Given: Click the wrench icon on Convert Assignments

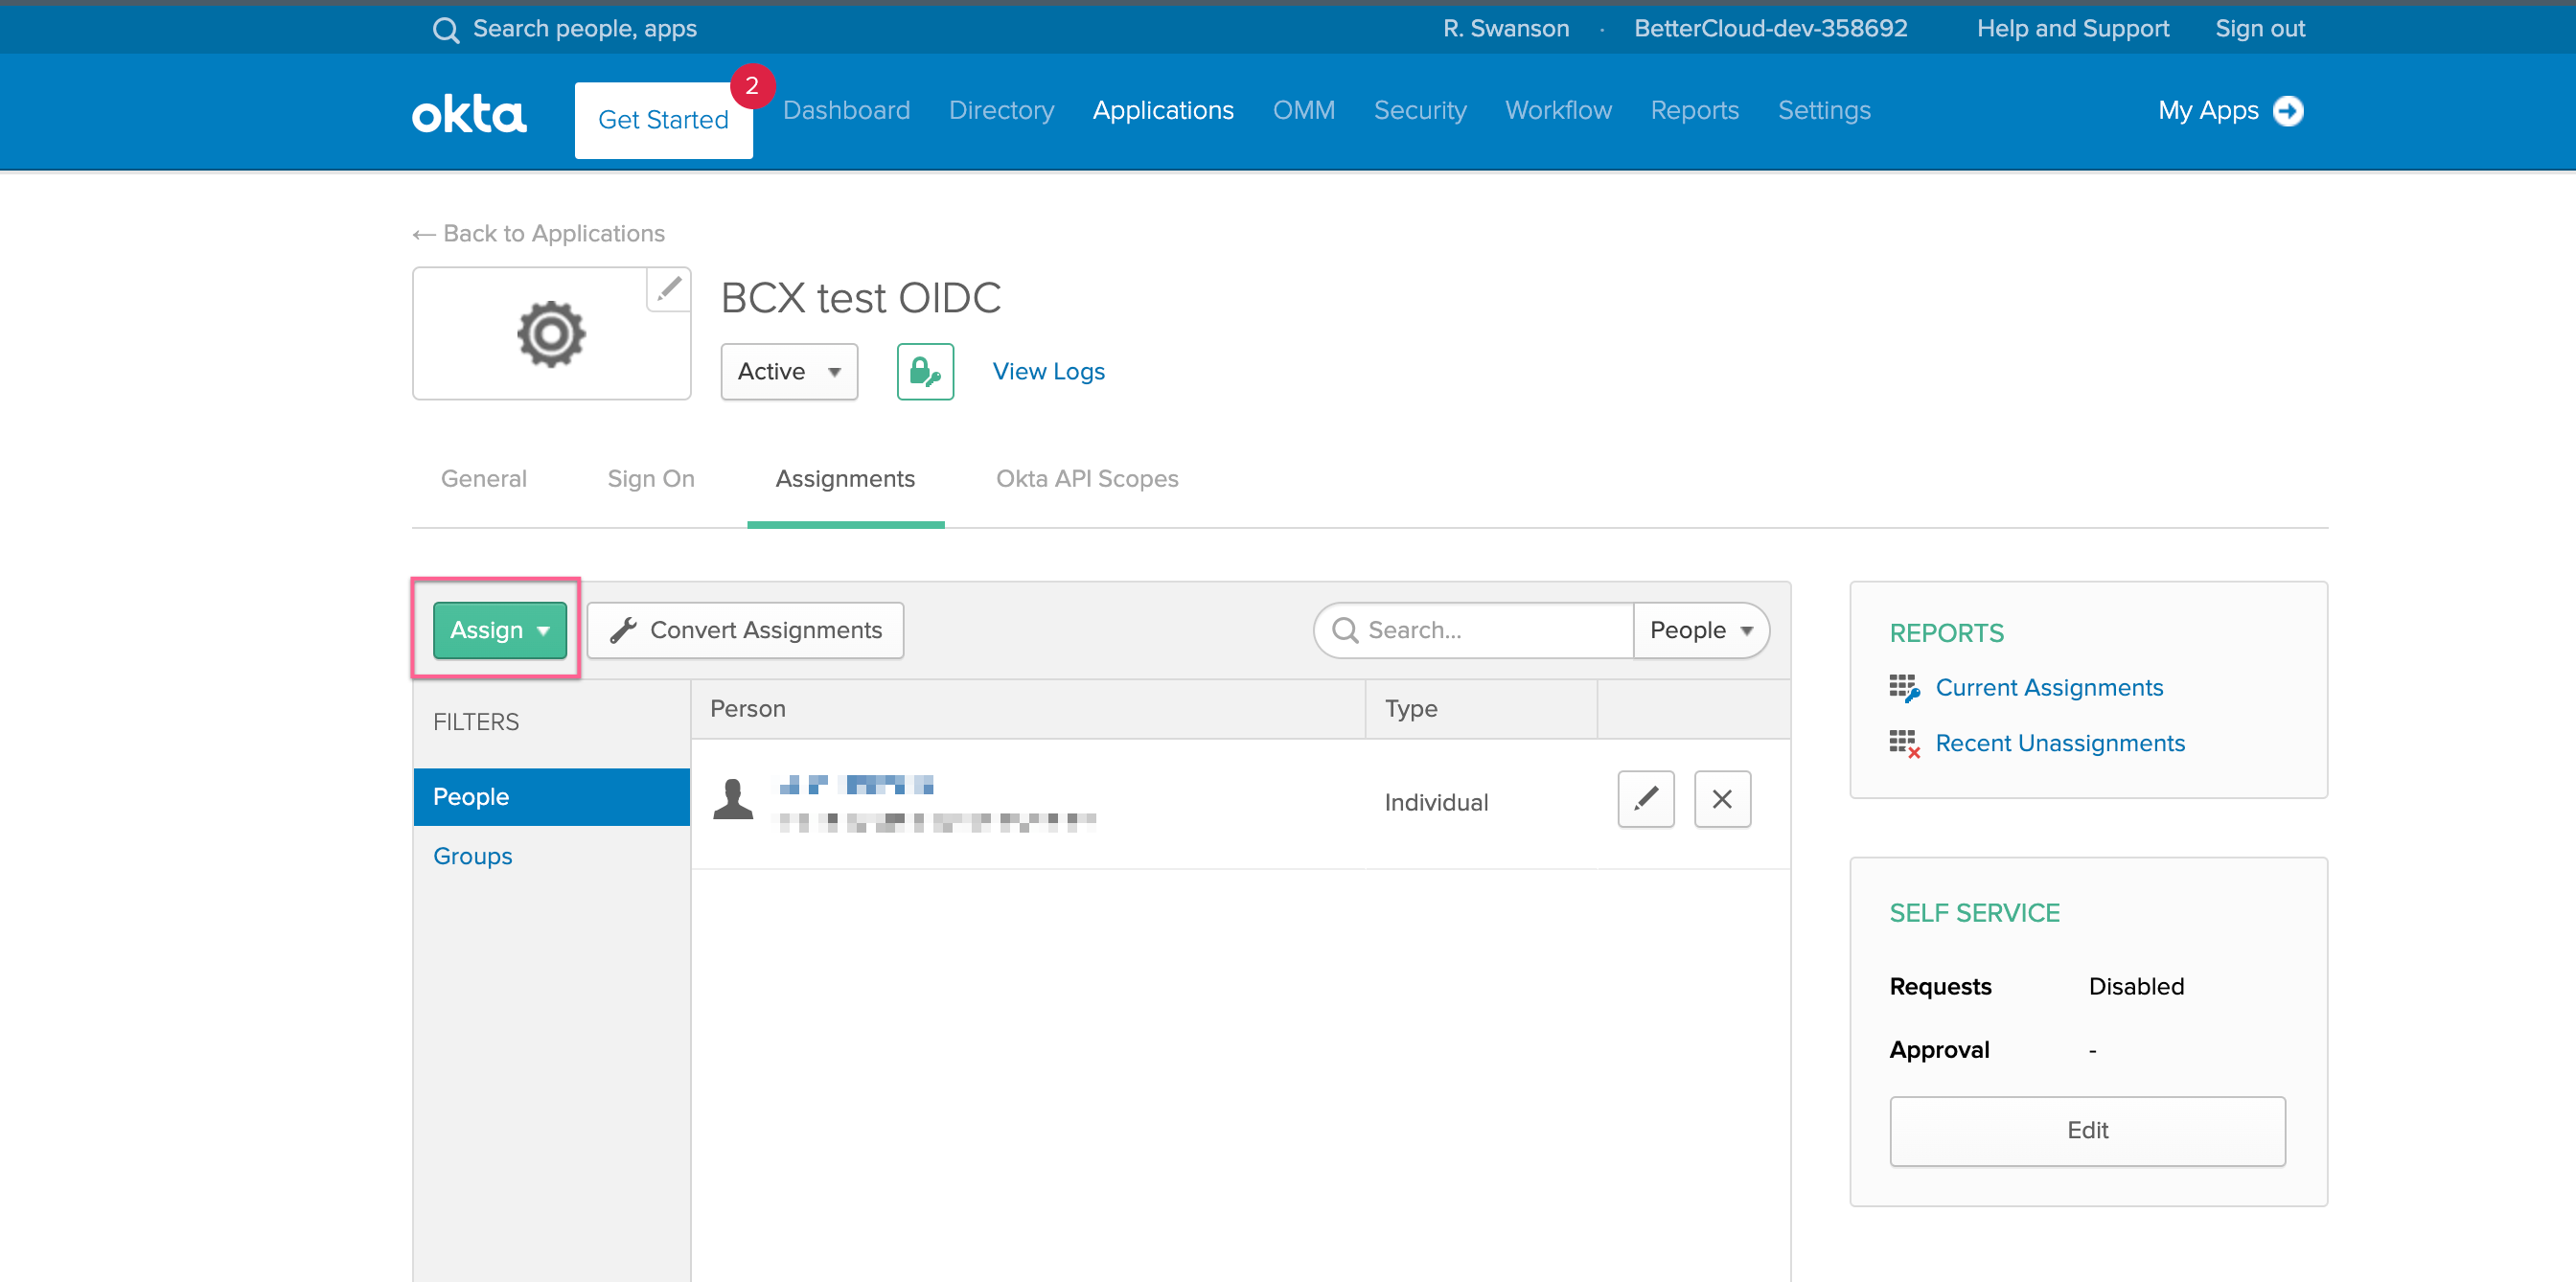Looking at the screenshot, I should [625, 630].
